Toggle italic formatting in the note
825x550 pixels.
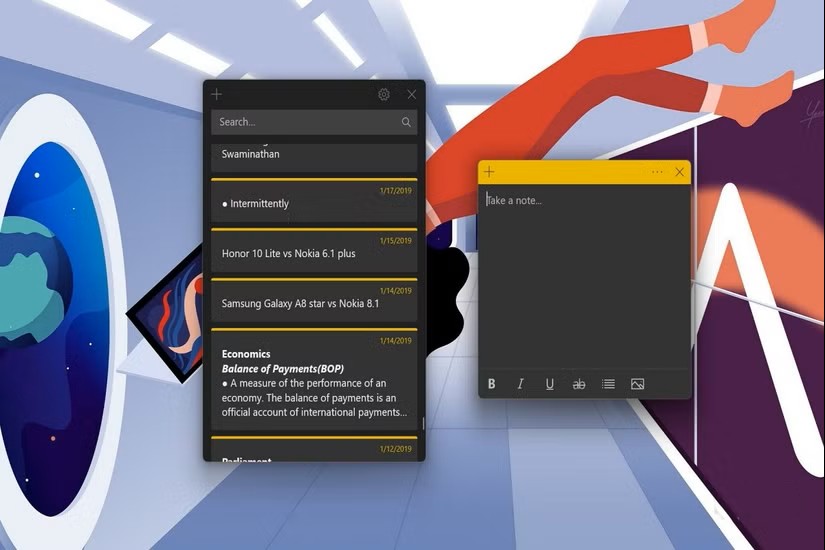[x=520, y=384]
